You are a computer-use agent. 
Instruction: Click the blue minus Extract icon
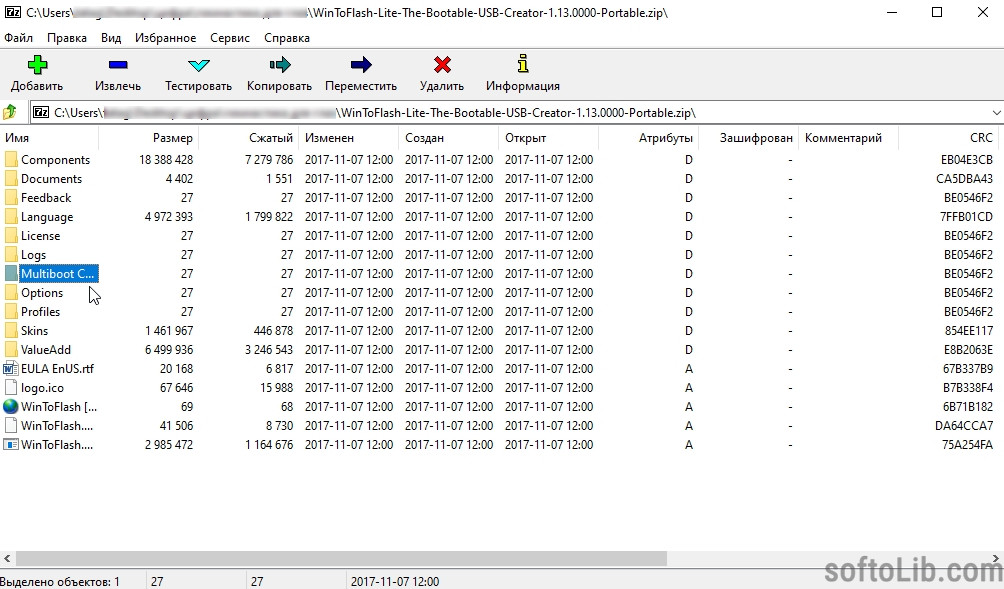(118, 65)
